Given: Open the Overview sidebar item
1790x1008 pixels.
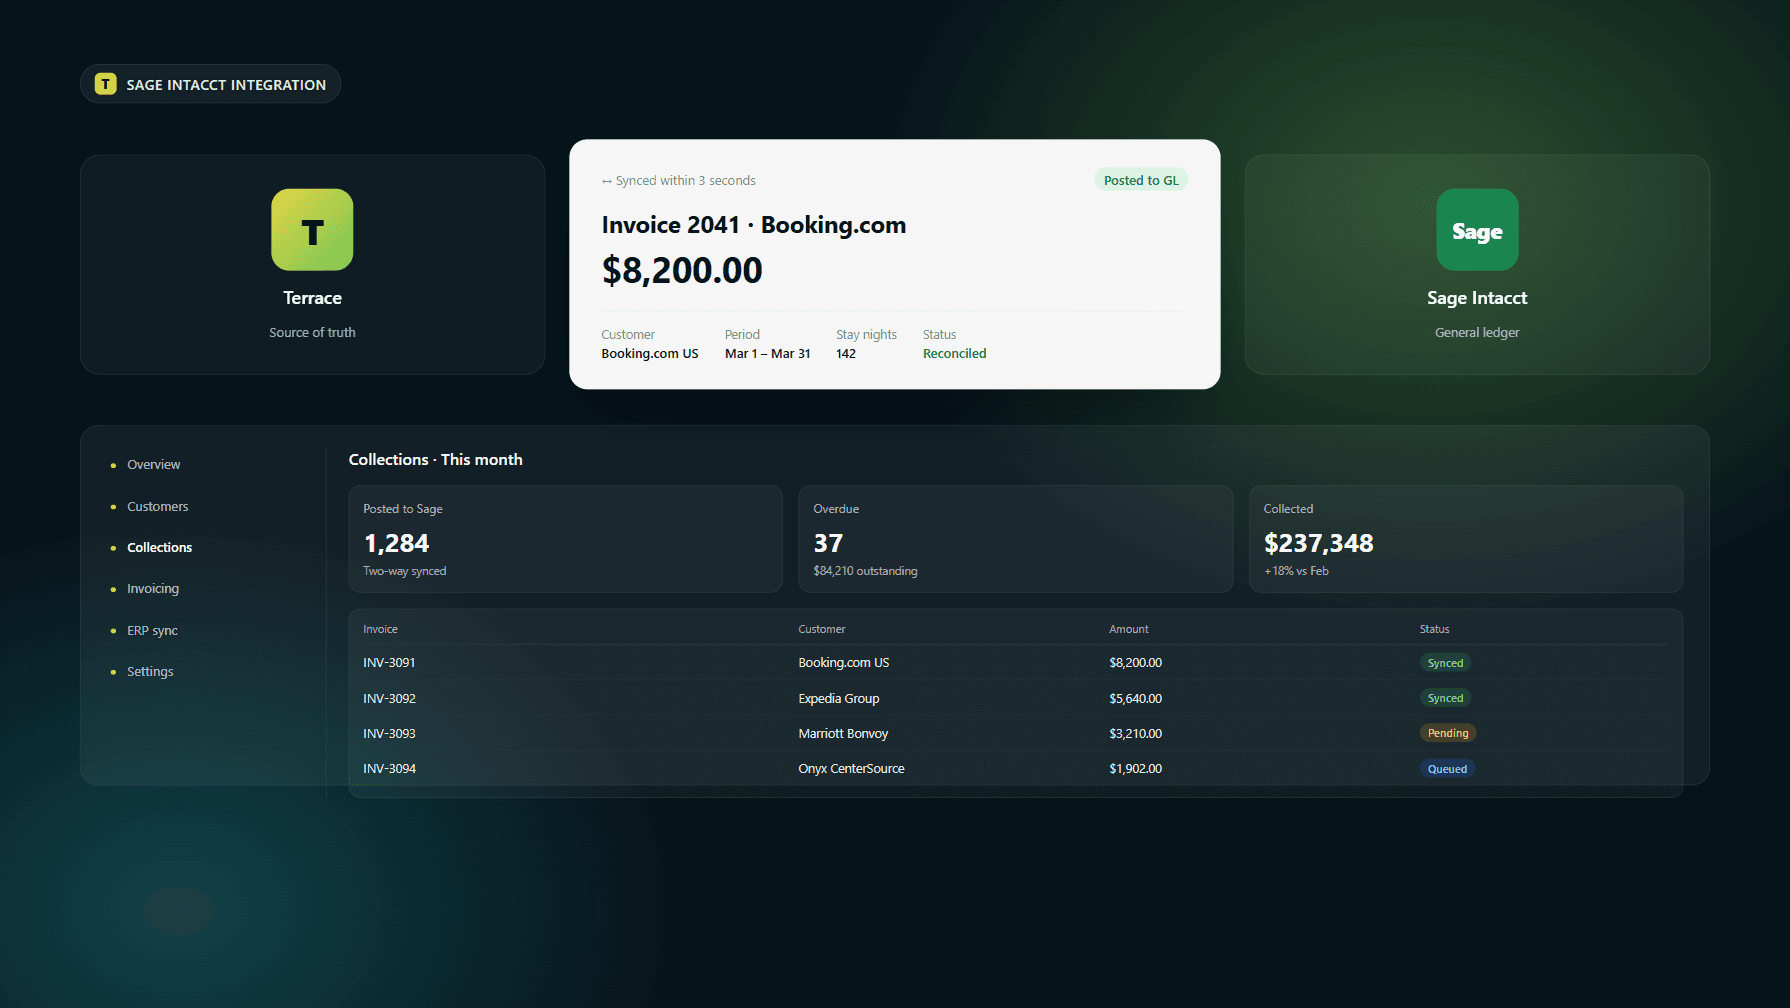Looking at the screenshot, I should point(153,465).
